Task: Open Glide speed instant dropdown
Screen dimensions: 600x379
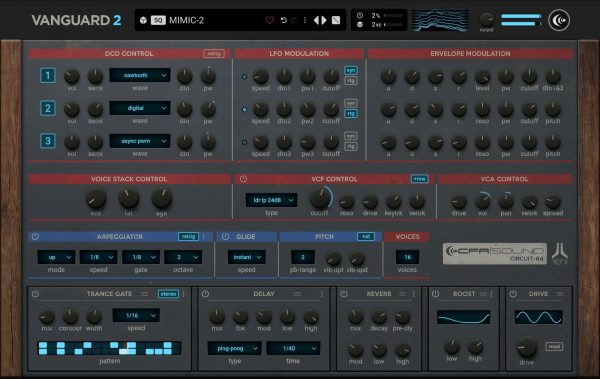Action: (x=246, y=257)
